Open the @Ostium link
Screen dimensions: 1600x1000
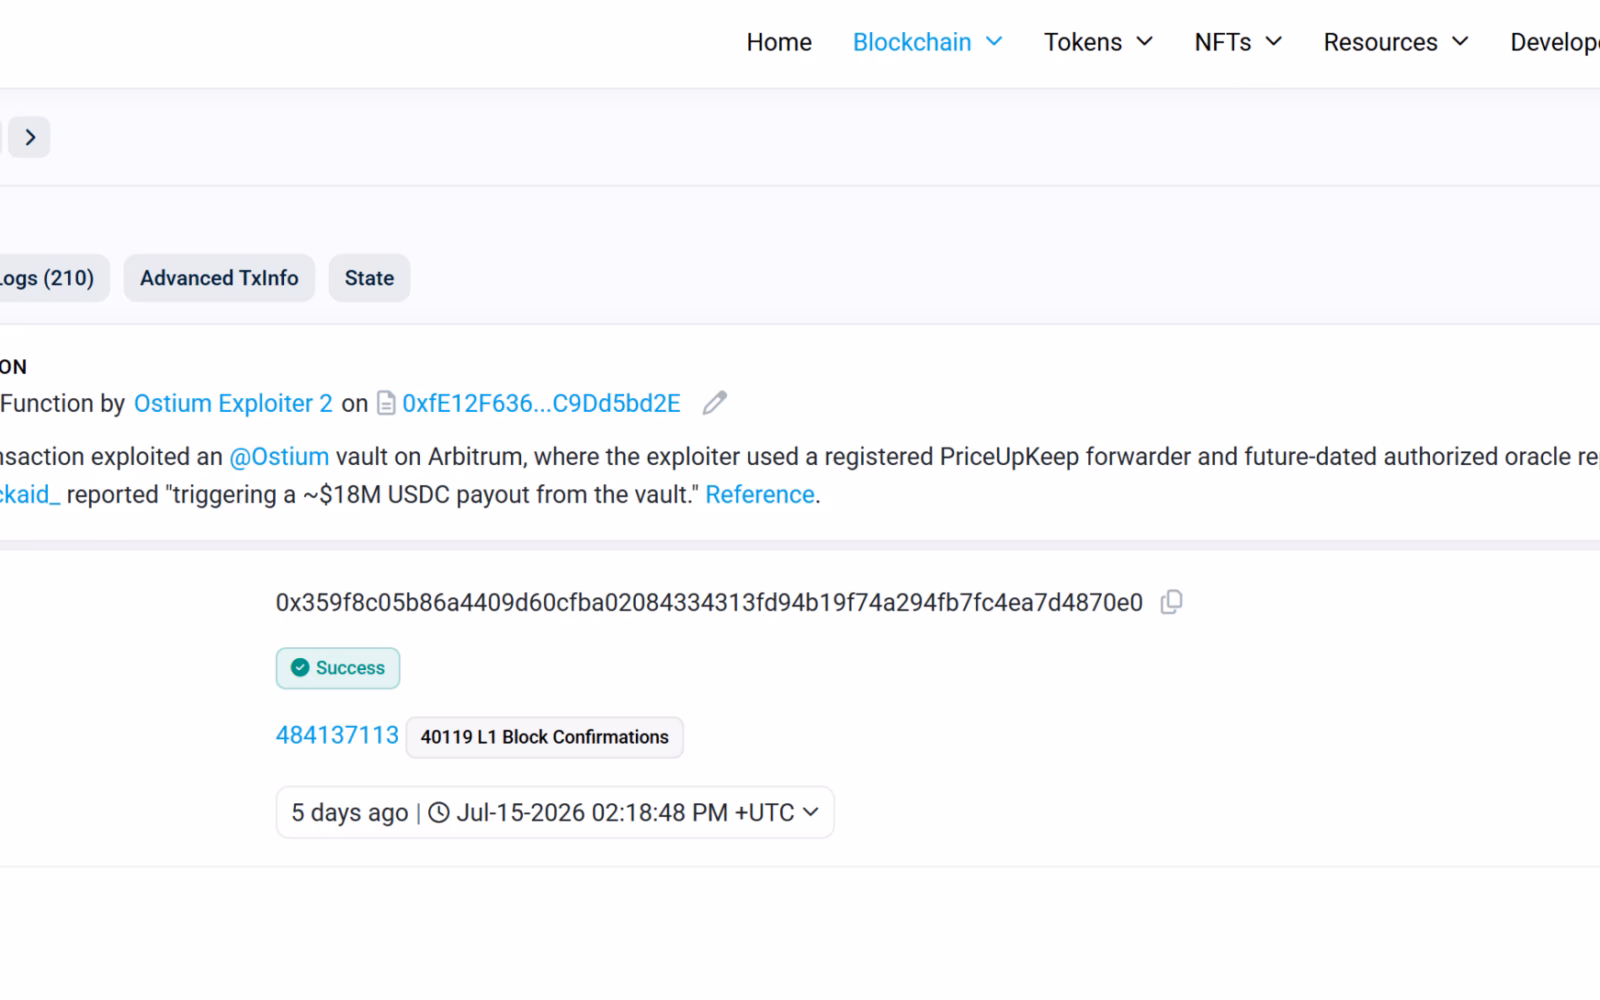click(279, 457)
